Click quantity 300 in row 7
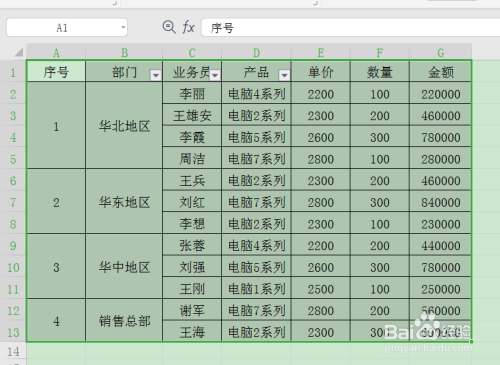The image size is (500, 365). [x=380, y=202]
